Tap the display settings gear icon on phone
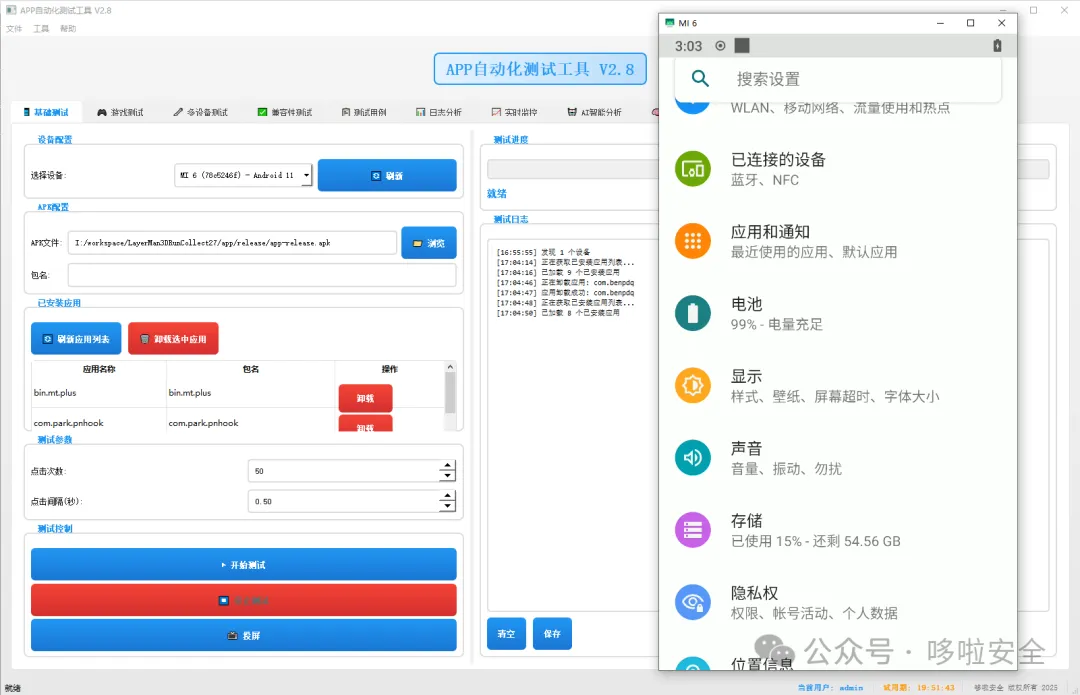This screenshot has height=695, width=1080. pyautogui.click(x=693, y=385)
